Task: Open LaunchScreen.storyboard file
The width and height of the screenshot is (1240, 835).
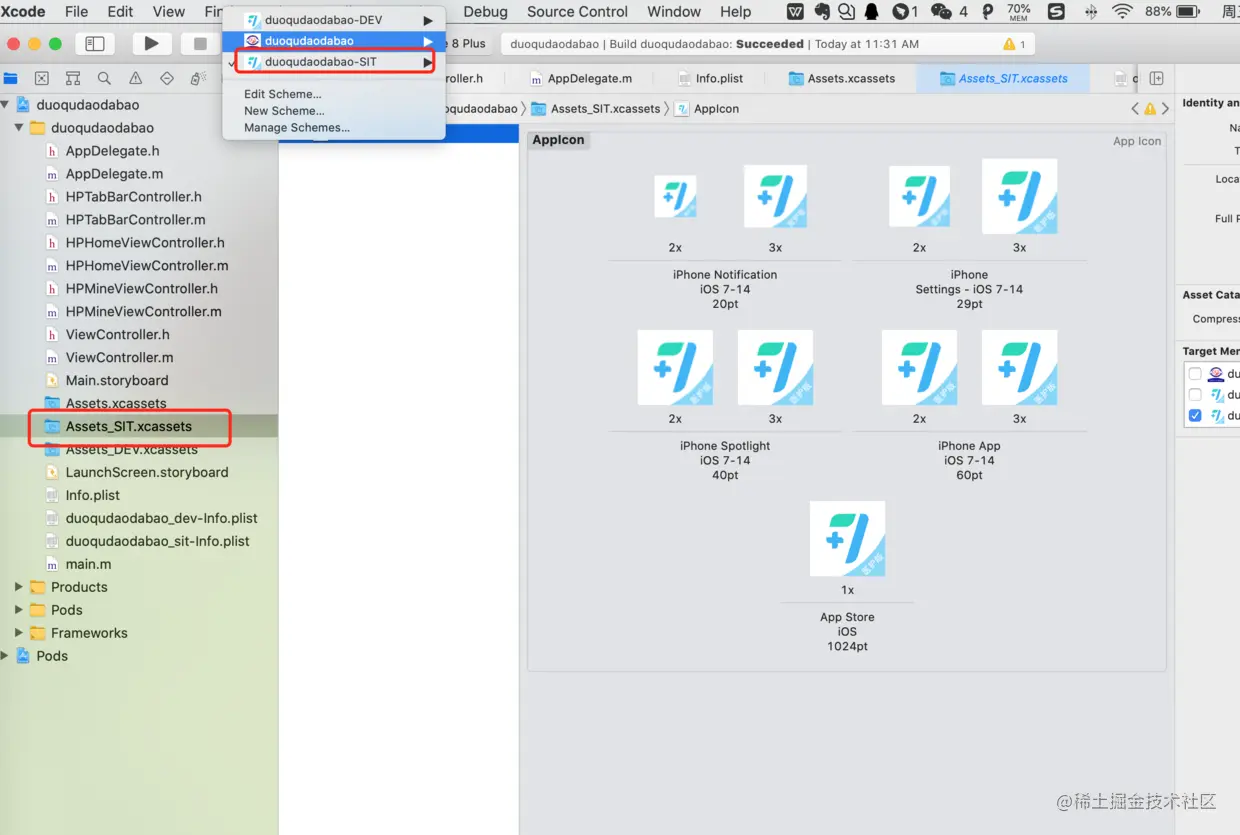Action: 148,473
